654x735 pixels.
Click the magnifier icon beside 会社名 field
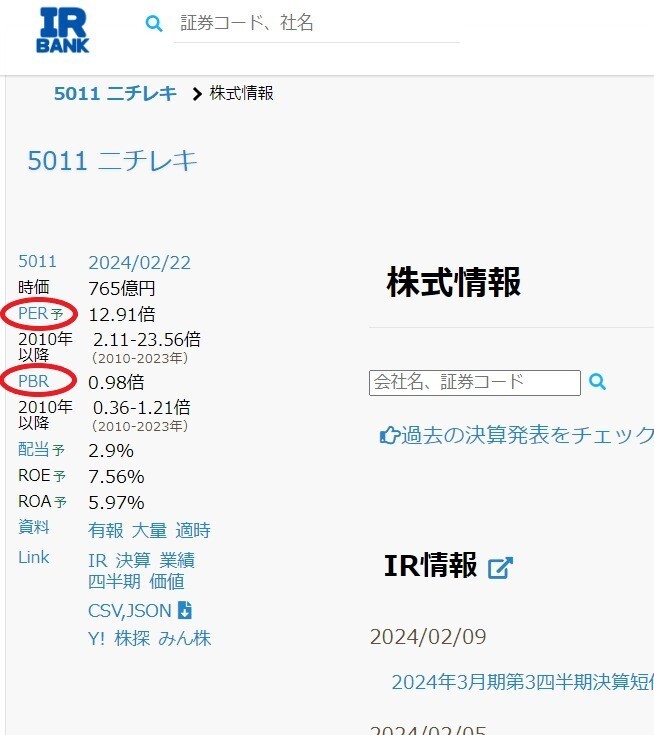coord(597,382)
